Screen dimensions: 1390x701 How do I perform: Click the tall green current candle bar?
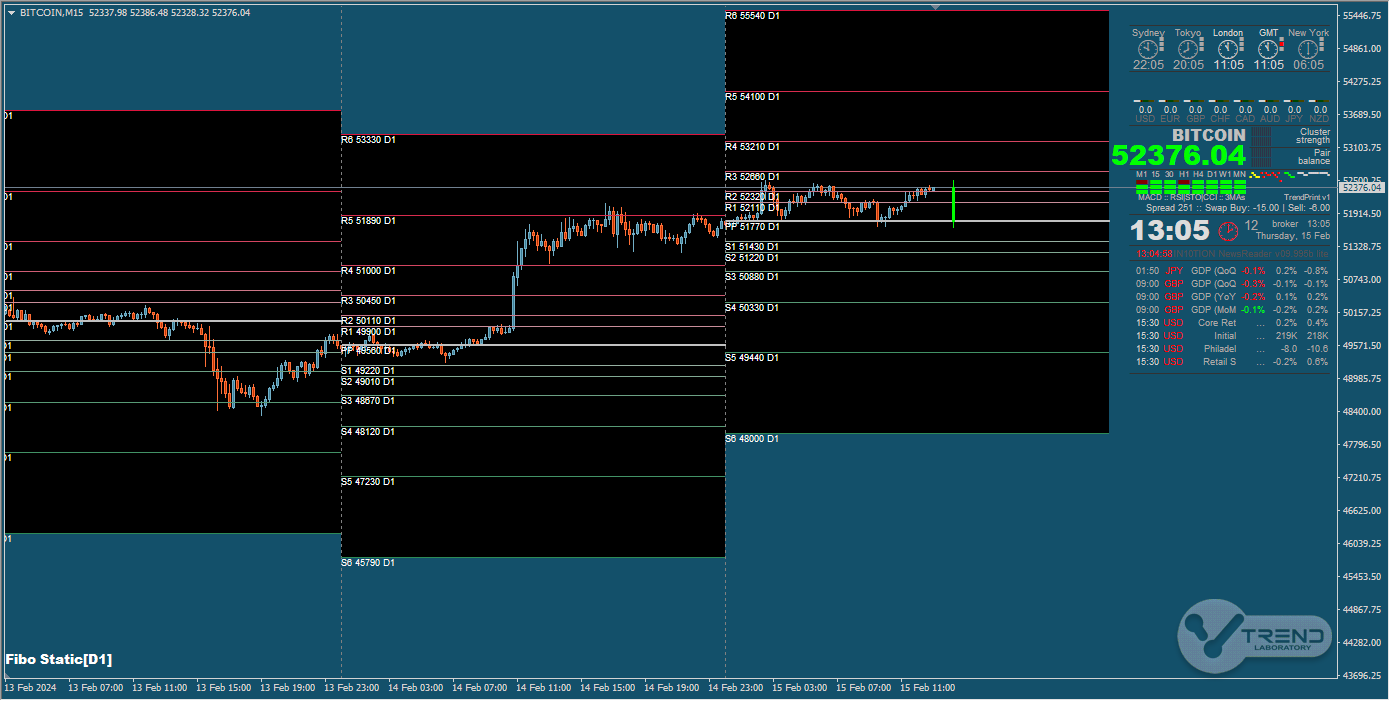point(954,204)
